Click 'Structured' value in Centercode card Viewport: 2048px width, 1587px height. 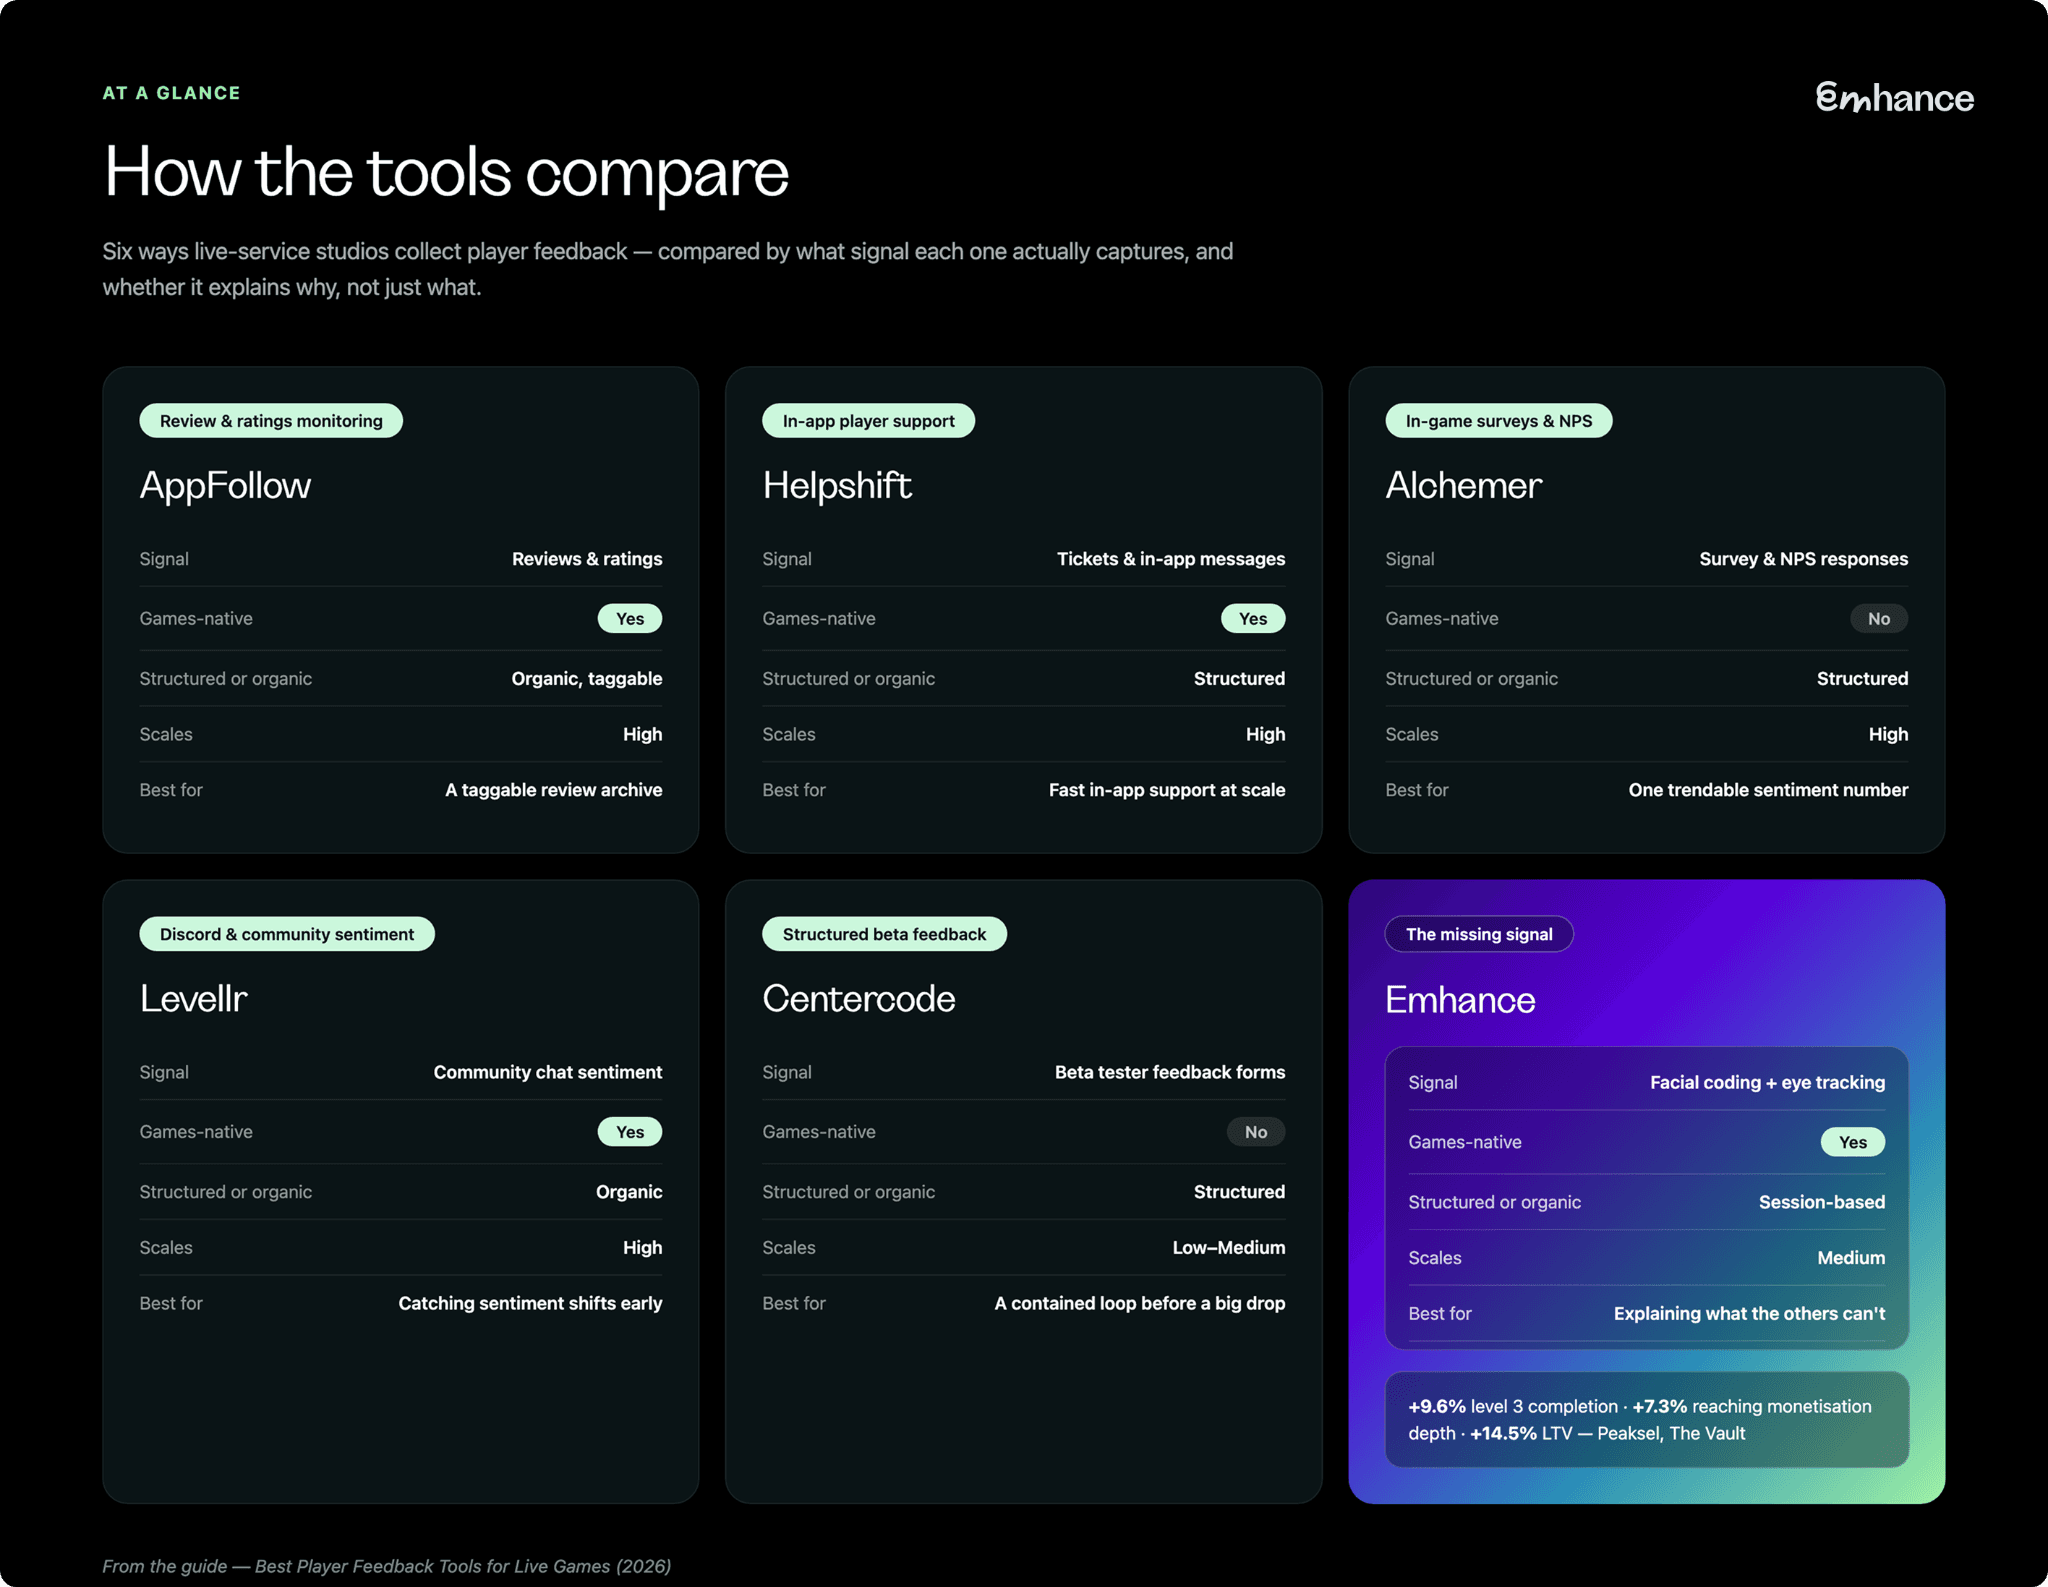[1239, 1192]
